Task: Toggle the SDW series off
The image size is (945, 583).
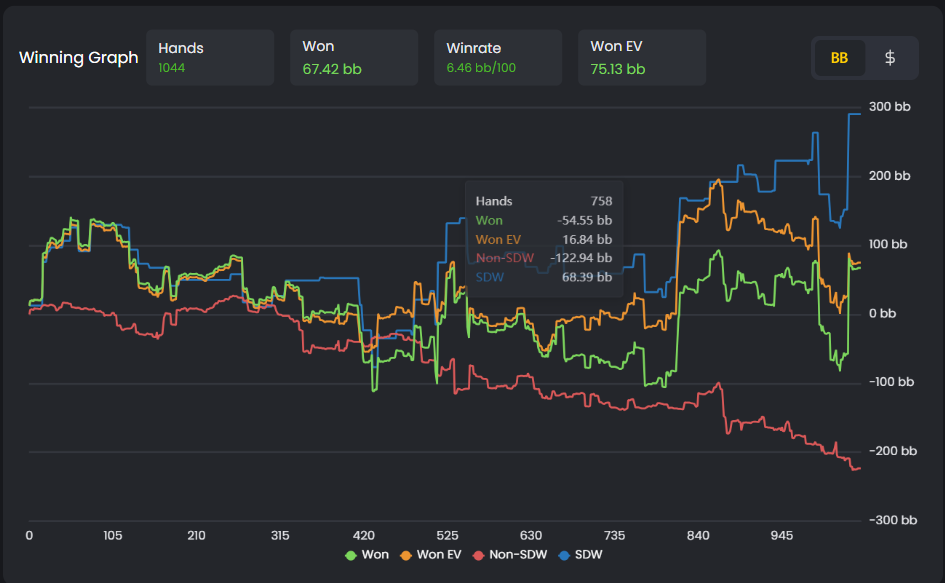Action: click(565, 554)
